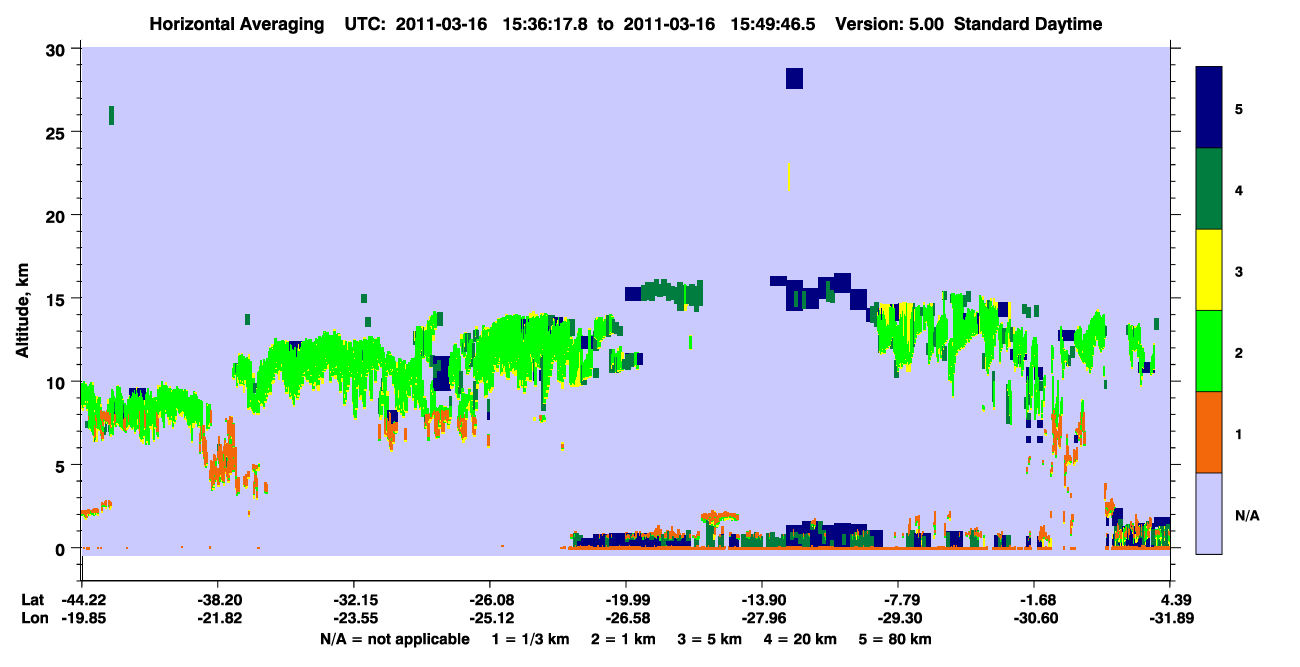The width and height of the screenshot is (1300, 667).
Task: Click the small dark green mark near 26 km
Action: [x=111, y=115]
